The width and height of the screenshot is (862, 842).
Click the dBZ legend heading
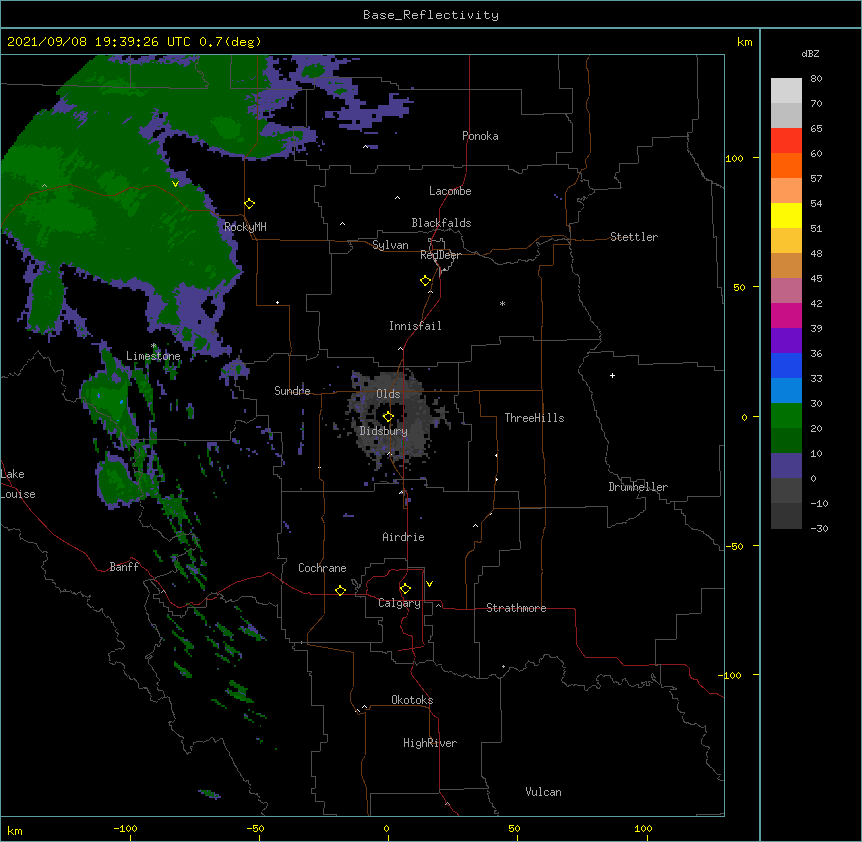click(810, 54)
